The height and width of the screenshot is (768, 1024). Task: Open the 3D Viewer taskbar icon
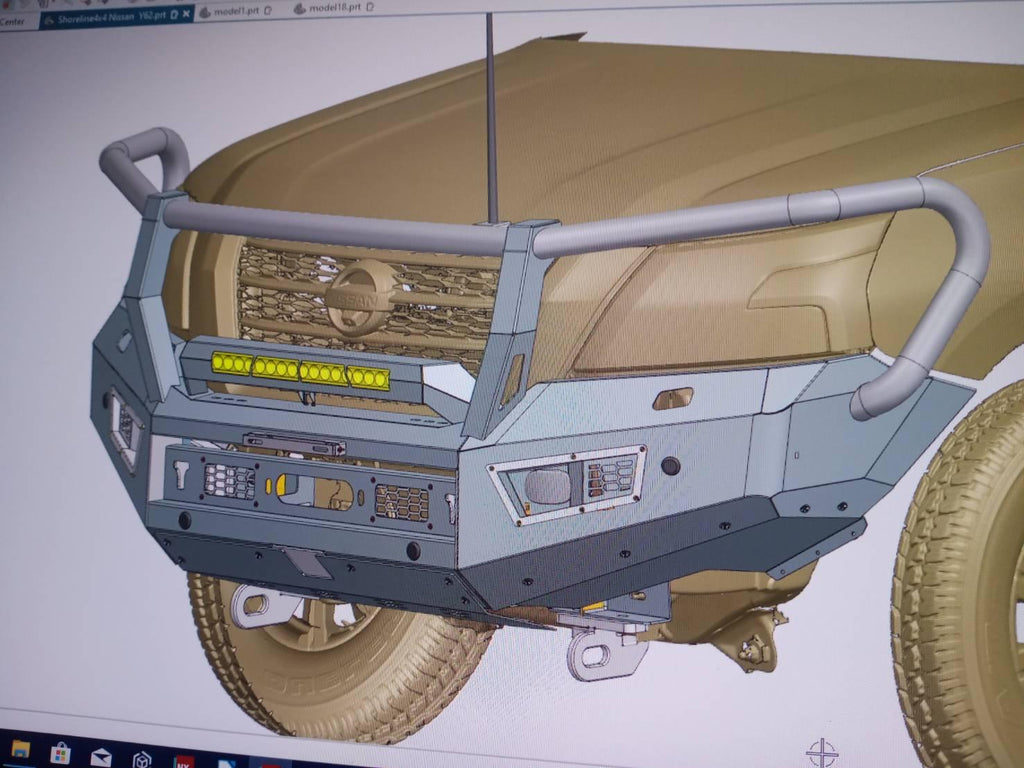142,760
